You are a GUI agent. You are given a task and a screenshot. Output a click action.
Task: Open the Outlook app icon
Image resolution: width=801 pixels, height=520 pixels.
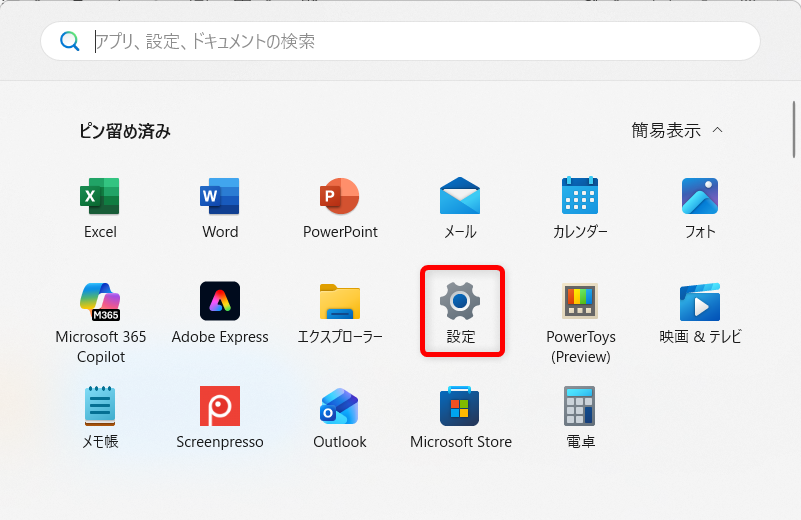click(340, 406)
